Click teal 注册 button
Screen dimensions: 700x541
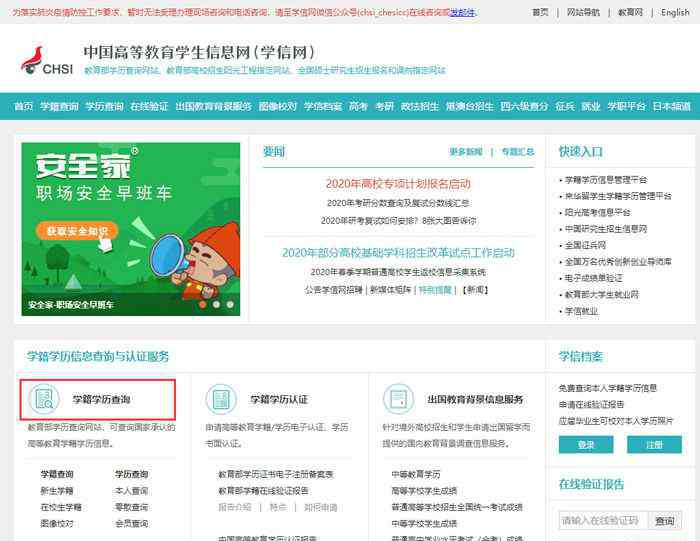click(654, 445)
